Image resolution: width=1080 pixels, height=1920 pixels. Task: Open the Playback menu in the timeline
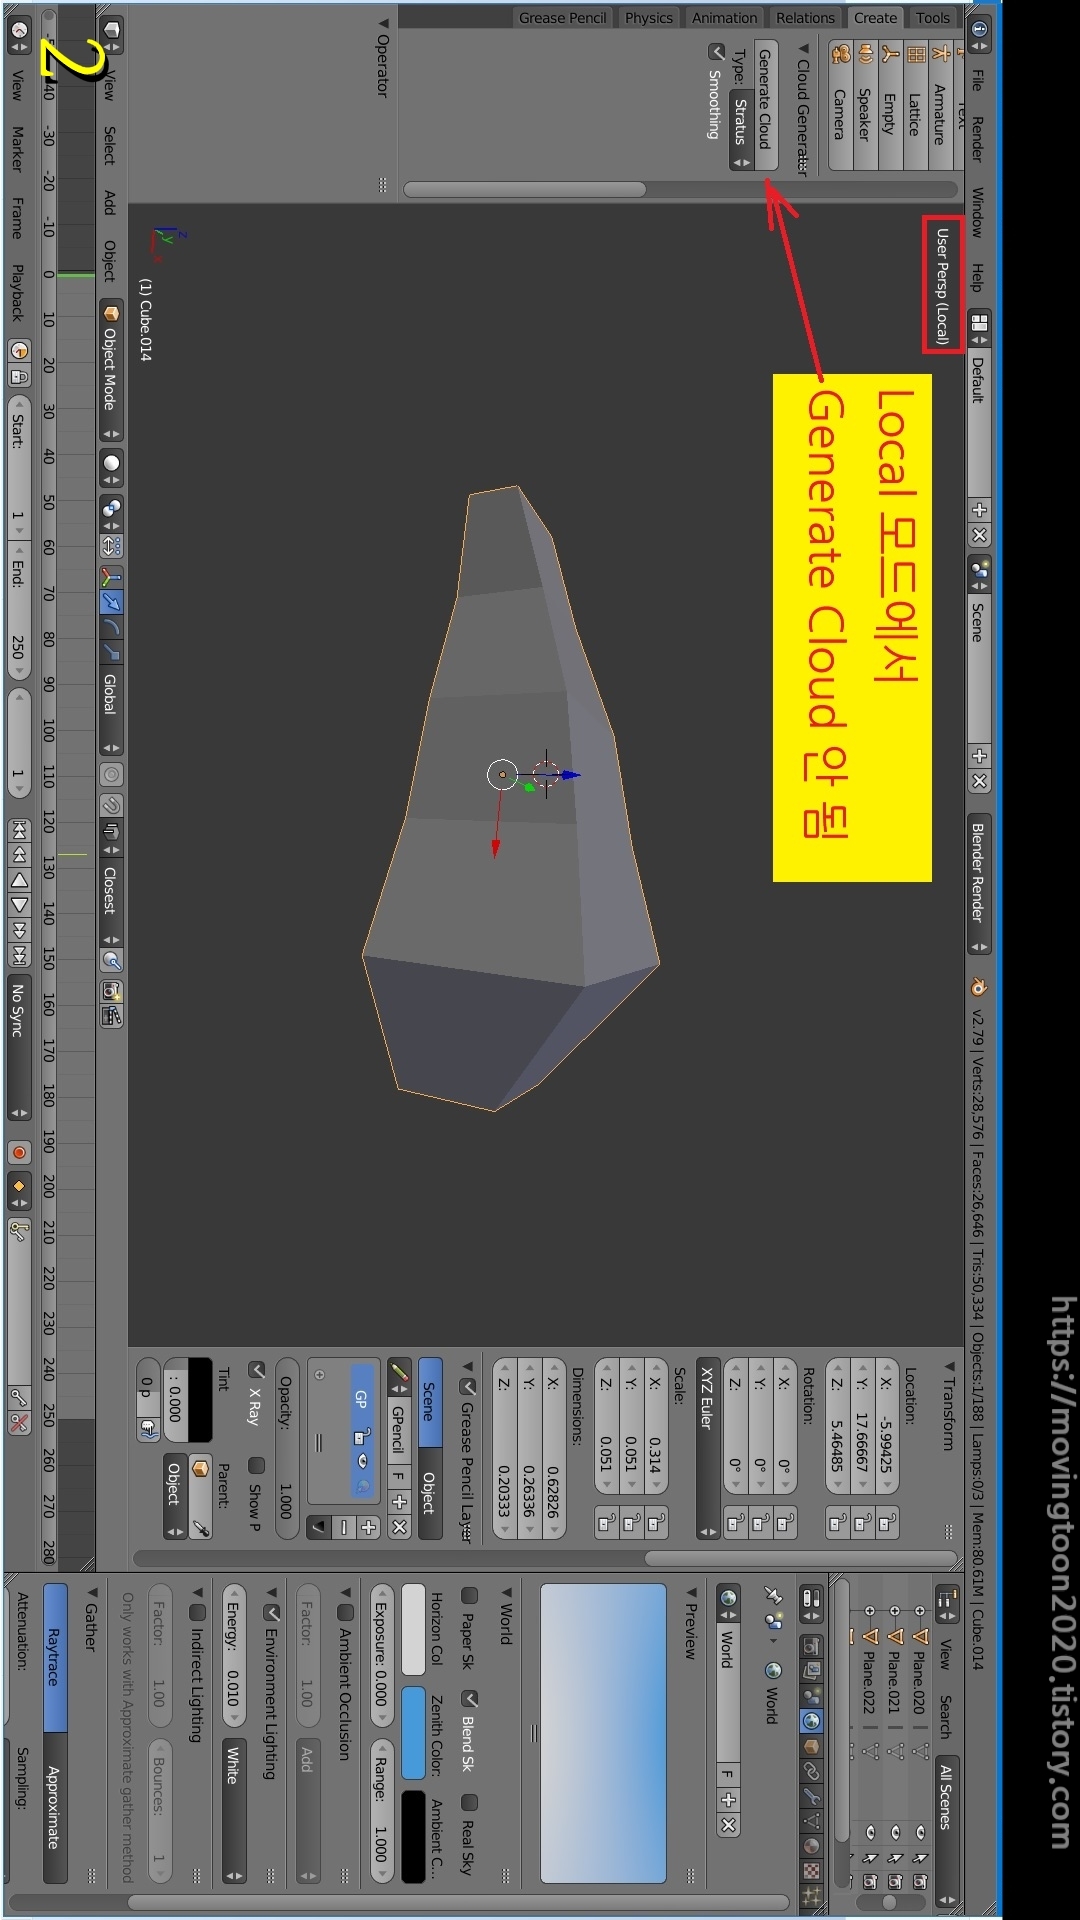tap(17, 292)
